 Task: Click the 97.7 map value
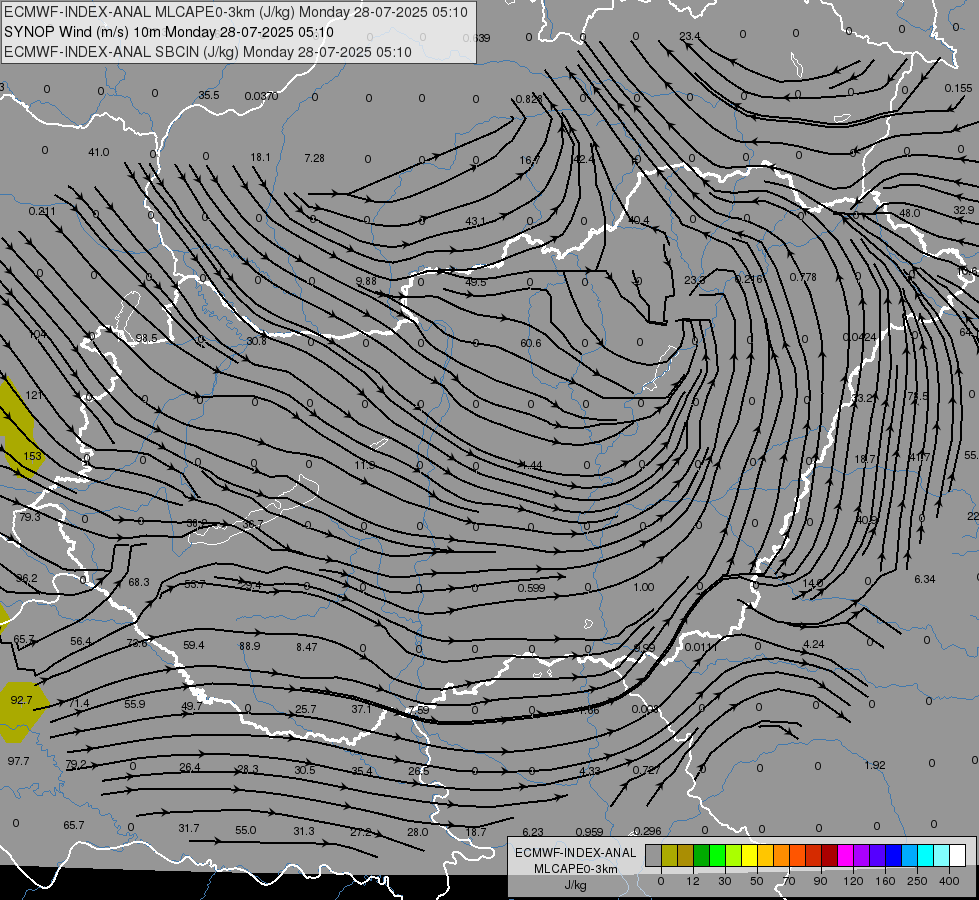click(x=18, y=761)
